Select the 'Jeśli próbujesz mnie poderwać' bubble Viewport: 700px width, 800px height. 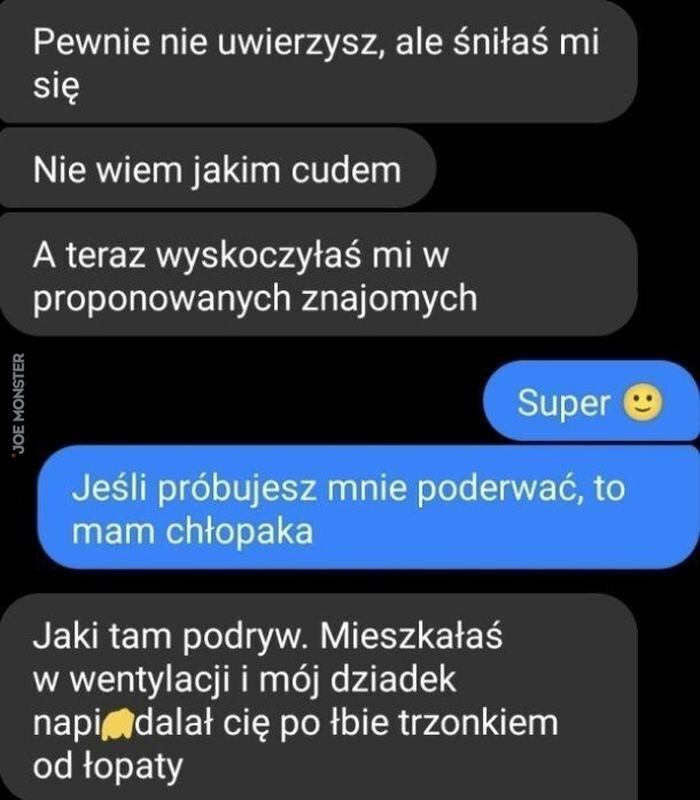(368, 507)
